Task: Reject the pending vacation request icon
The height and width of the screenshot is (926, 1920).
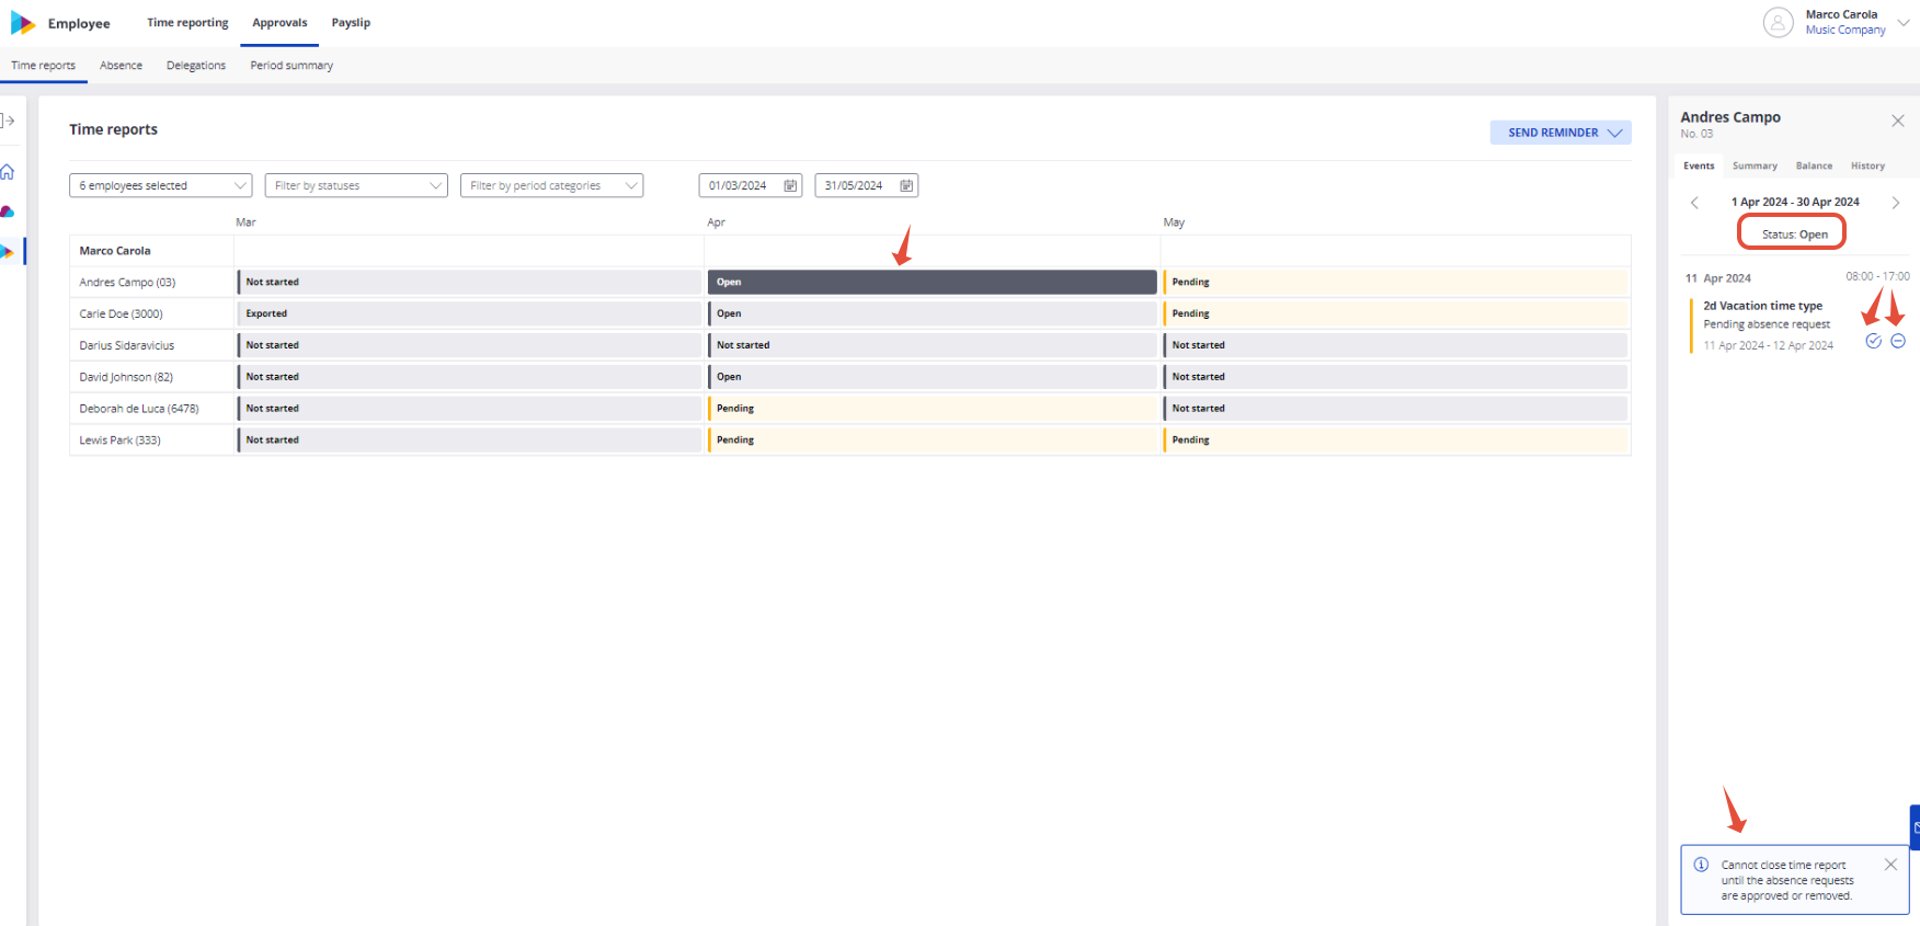Action: pos(1898,341)
